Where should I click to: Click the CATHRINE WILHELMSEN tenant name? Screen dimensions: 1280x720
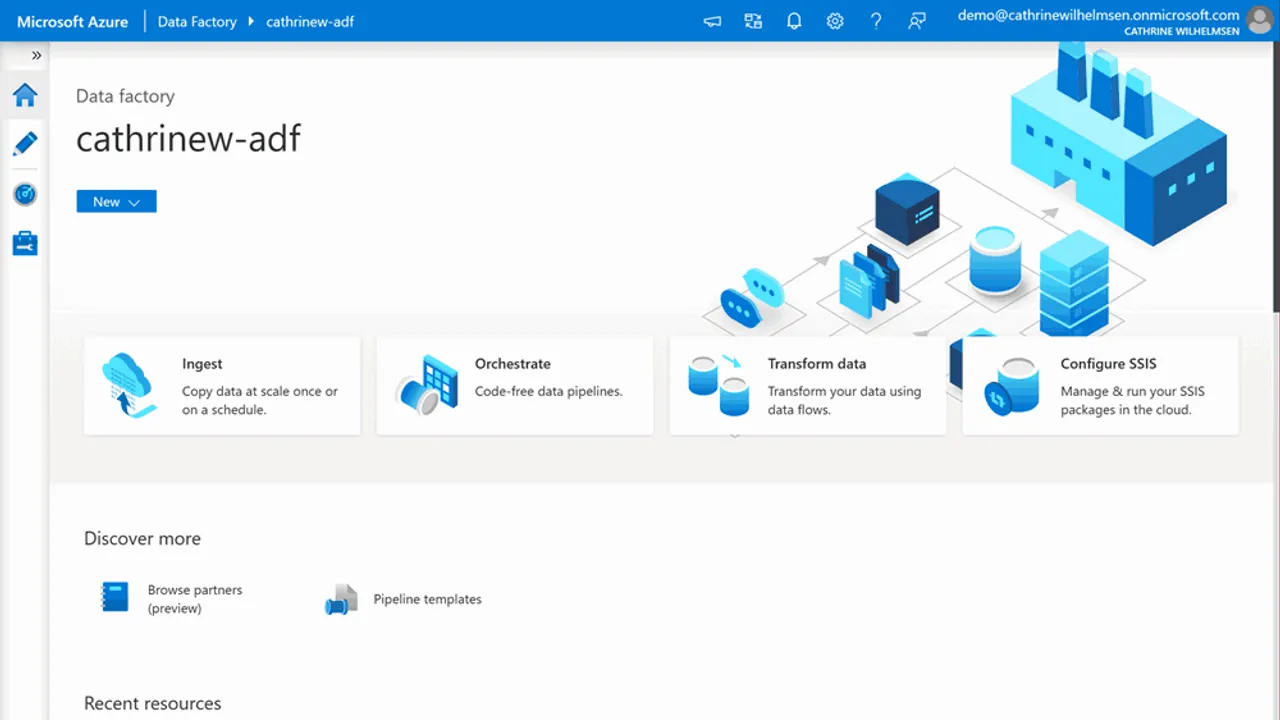click(x=1182, y=31)
